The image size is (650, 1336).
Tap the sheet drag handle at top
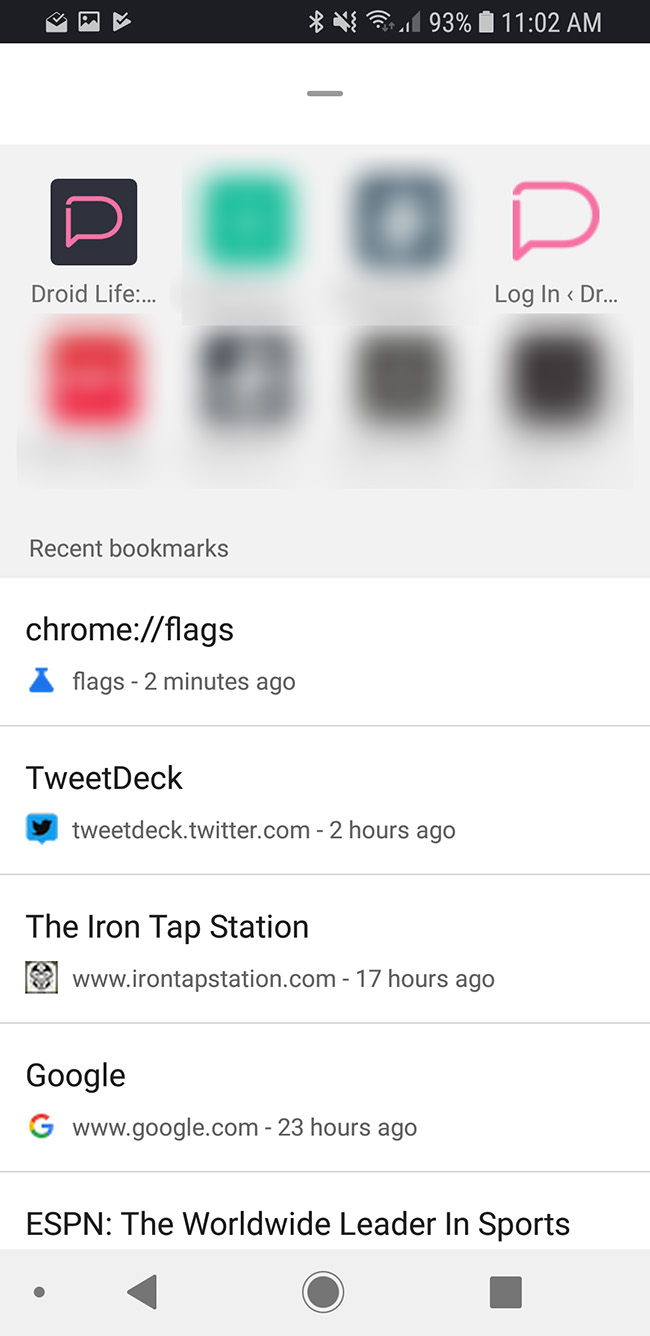pyautogui.click(x=325, y=94)
